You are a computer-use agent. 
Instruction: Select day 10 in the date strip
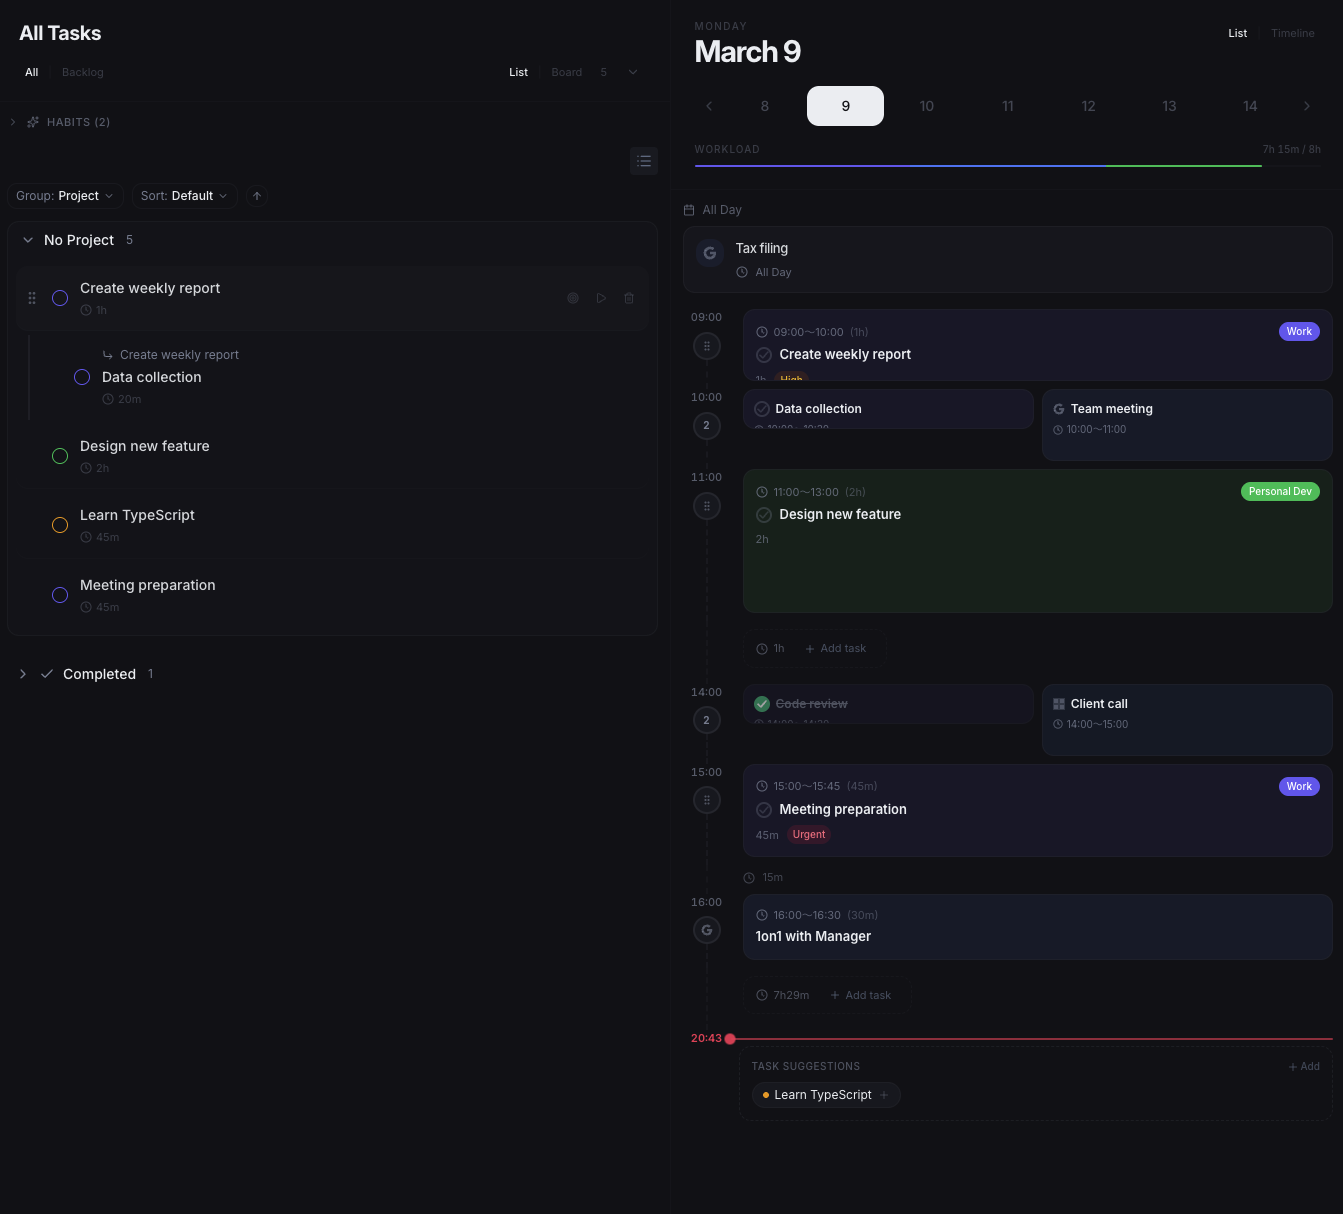point(926,106)
